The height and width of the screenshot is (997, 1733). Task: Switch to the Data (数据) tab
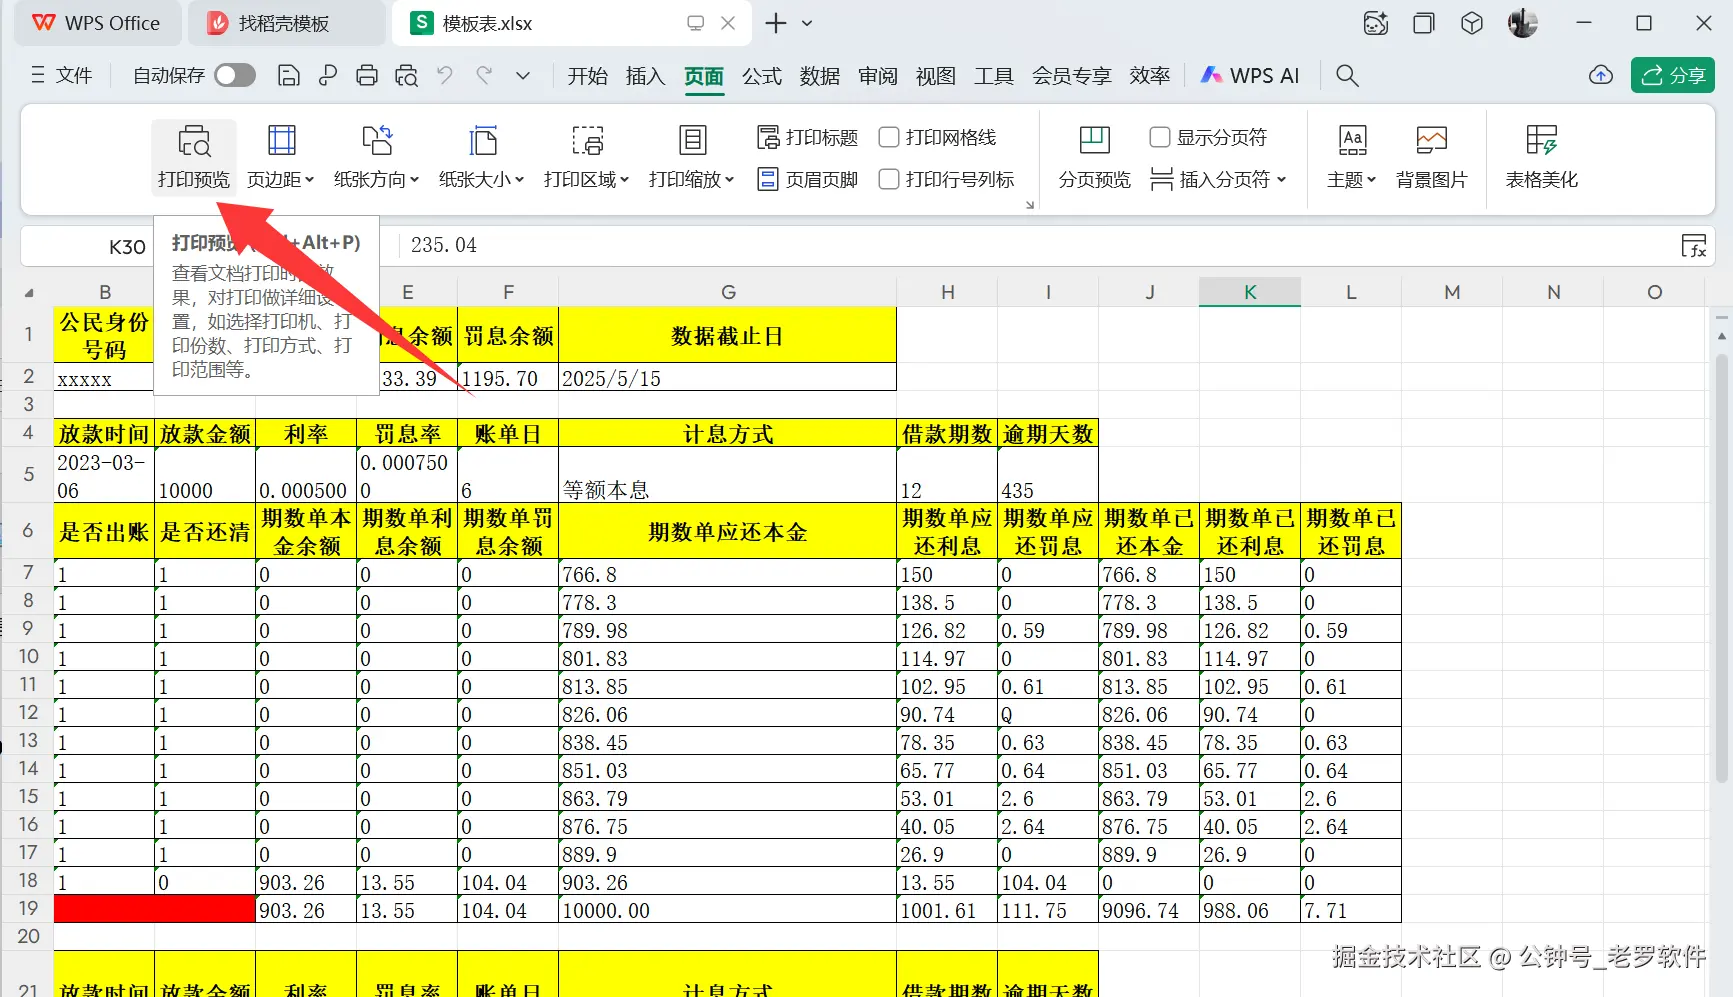(x=820, y=76)
